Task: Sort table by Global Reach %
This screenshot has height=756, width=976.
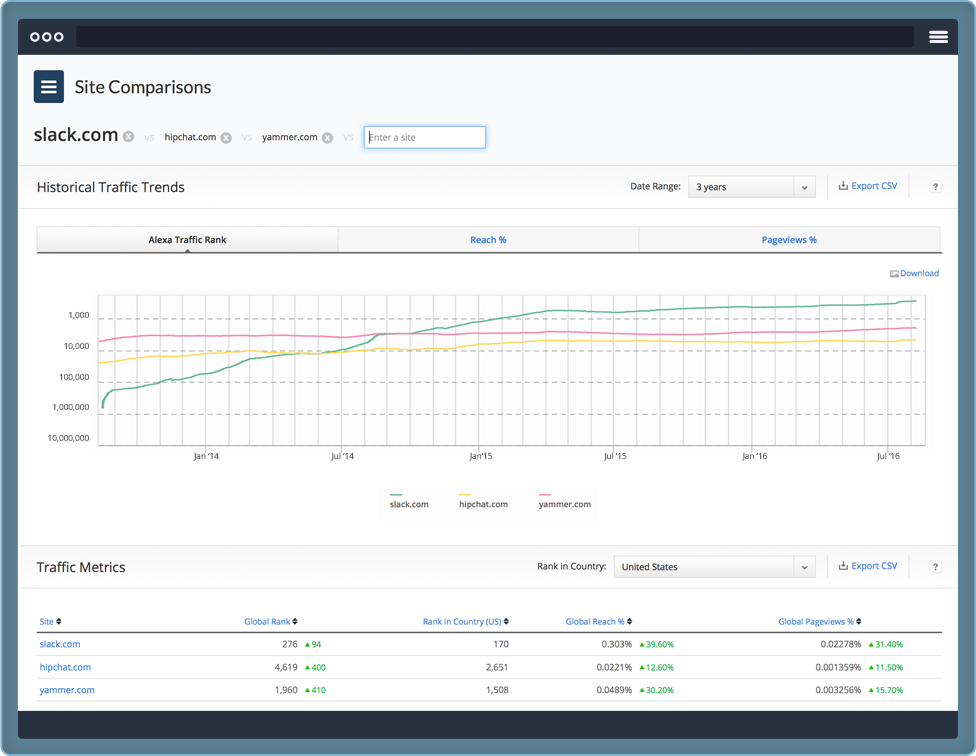Action: coord(599,622)
